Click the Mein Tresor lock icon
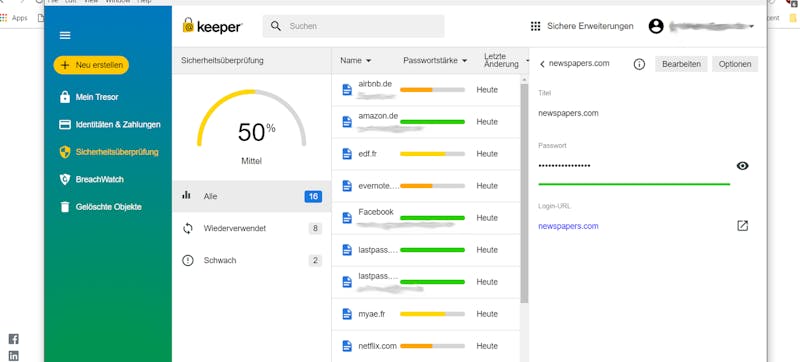This screenshot has height=362, width=800. click(x=65, y=97)
